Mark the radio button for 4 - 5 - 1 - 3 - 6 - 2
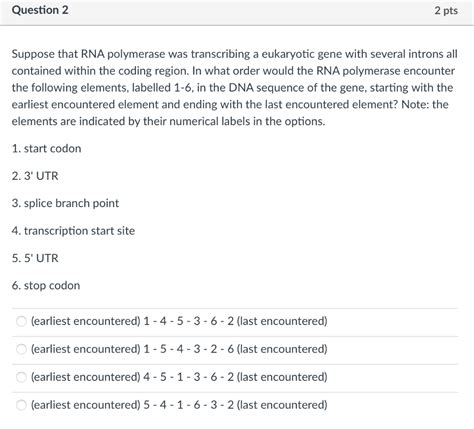This screenshot has width=474, height=429. (x=21, y=377)
